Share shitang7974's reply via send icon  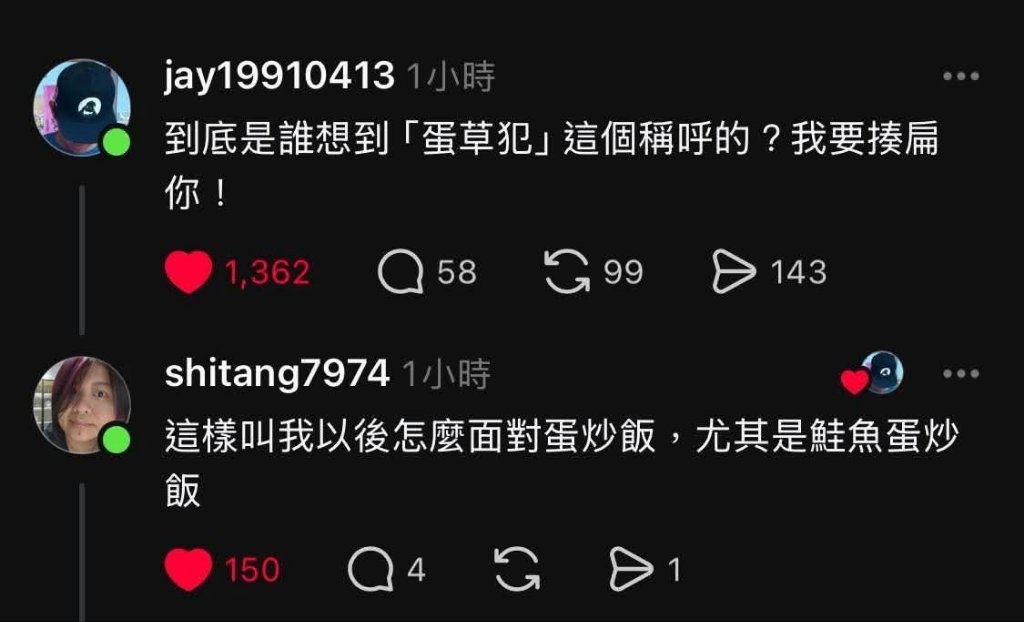tap(632, 569)
